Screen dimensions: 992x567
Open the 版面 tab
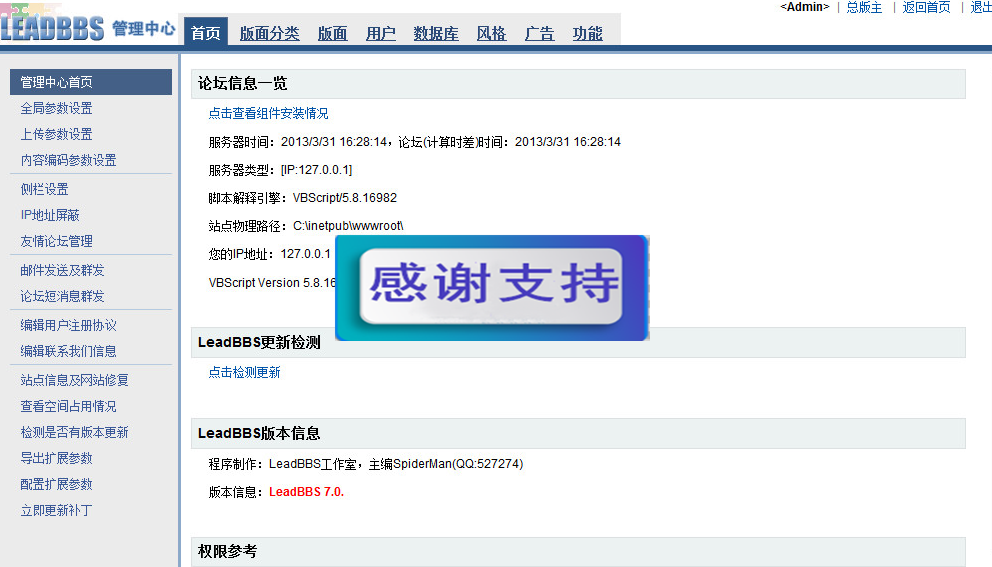[x=332, y=34]
